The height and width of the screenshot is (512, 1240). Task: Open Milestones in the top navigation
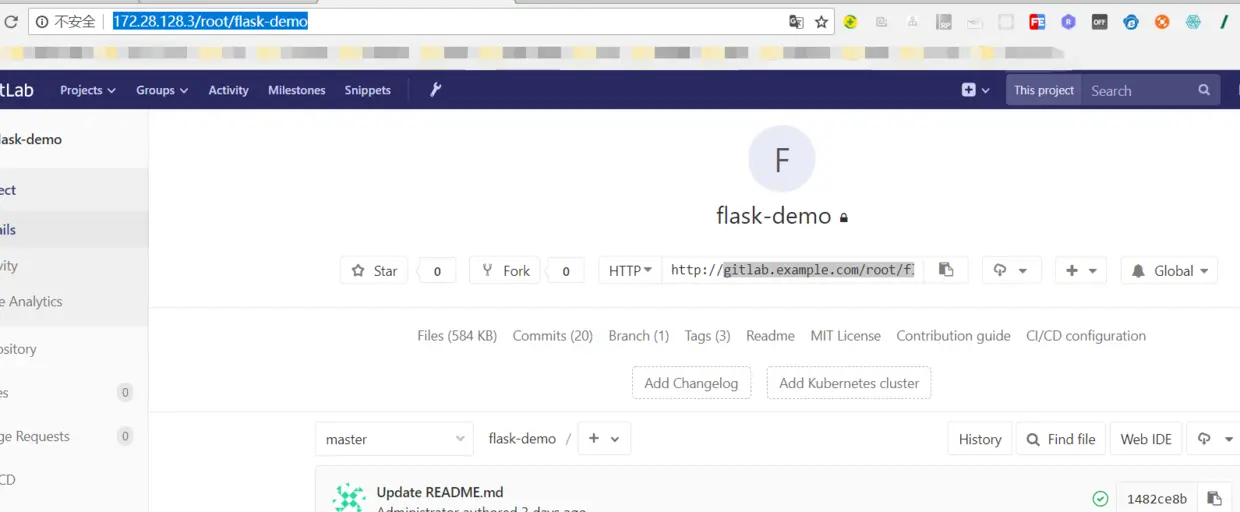[297, 90]
